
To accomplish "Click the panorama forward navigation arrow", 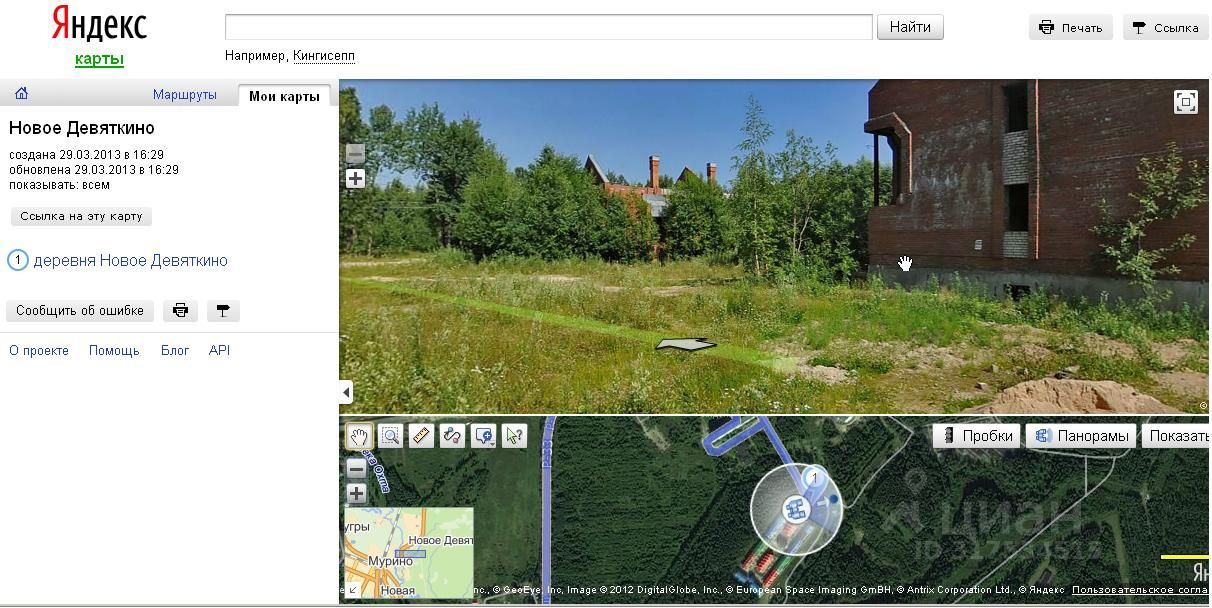I will [686, 345].
